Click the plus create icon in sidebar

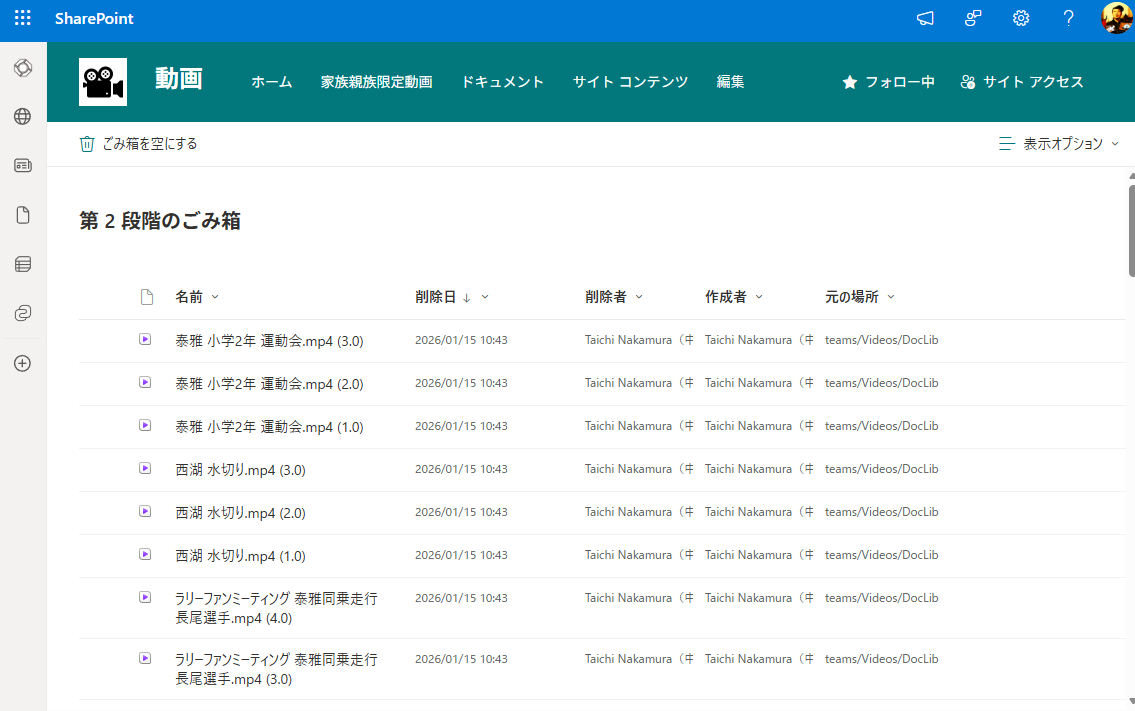pyautogui.click(x=23, y=363)
